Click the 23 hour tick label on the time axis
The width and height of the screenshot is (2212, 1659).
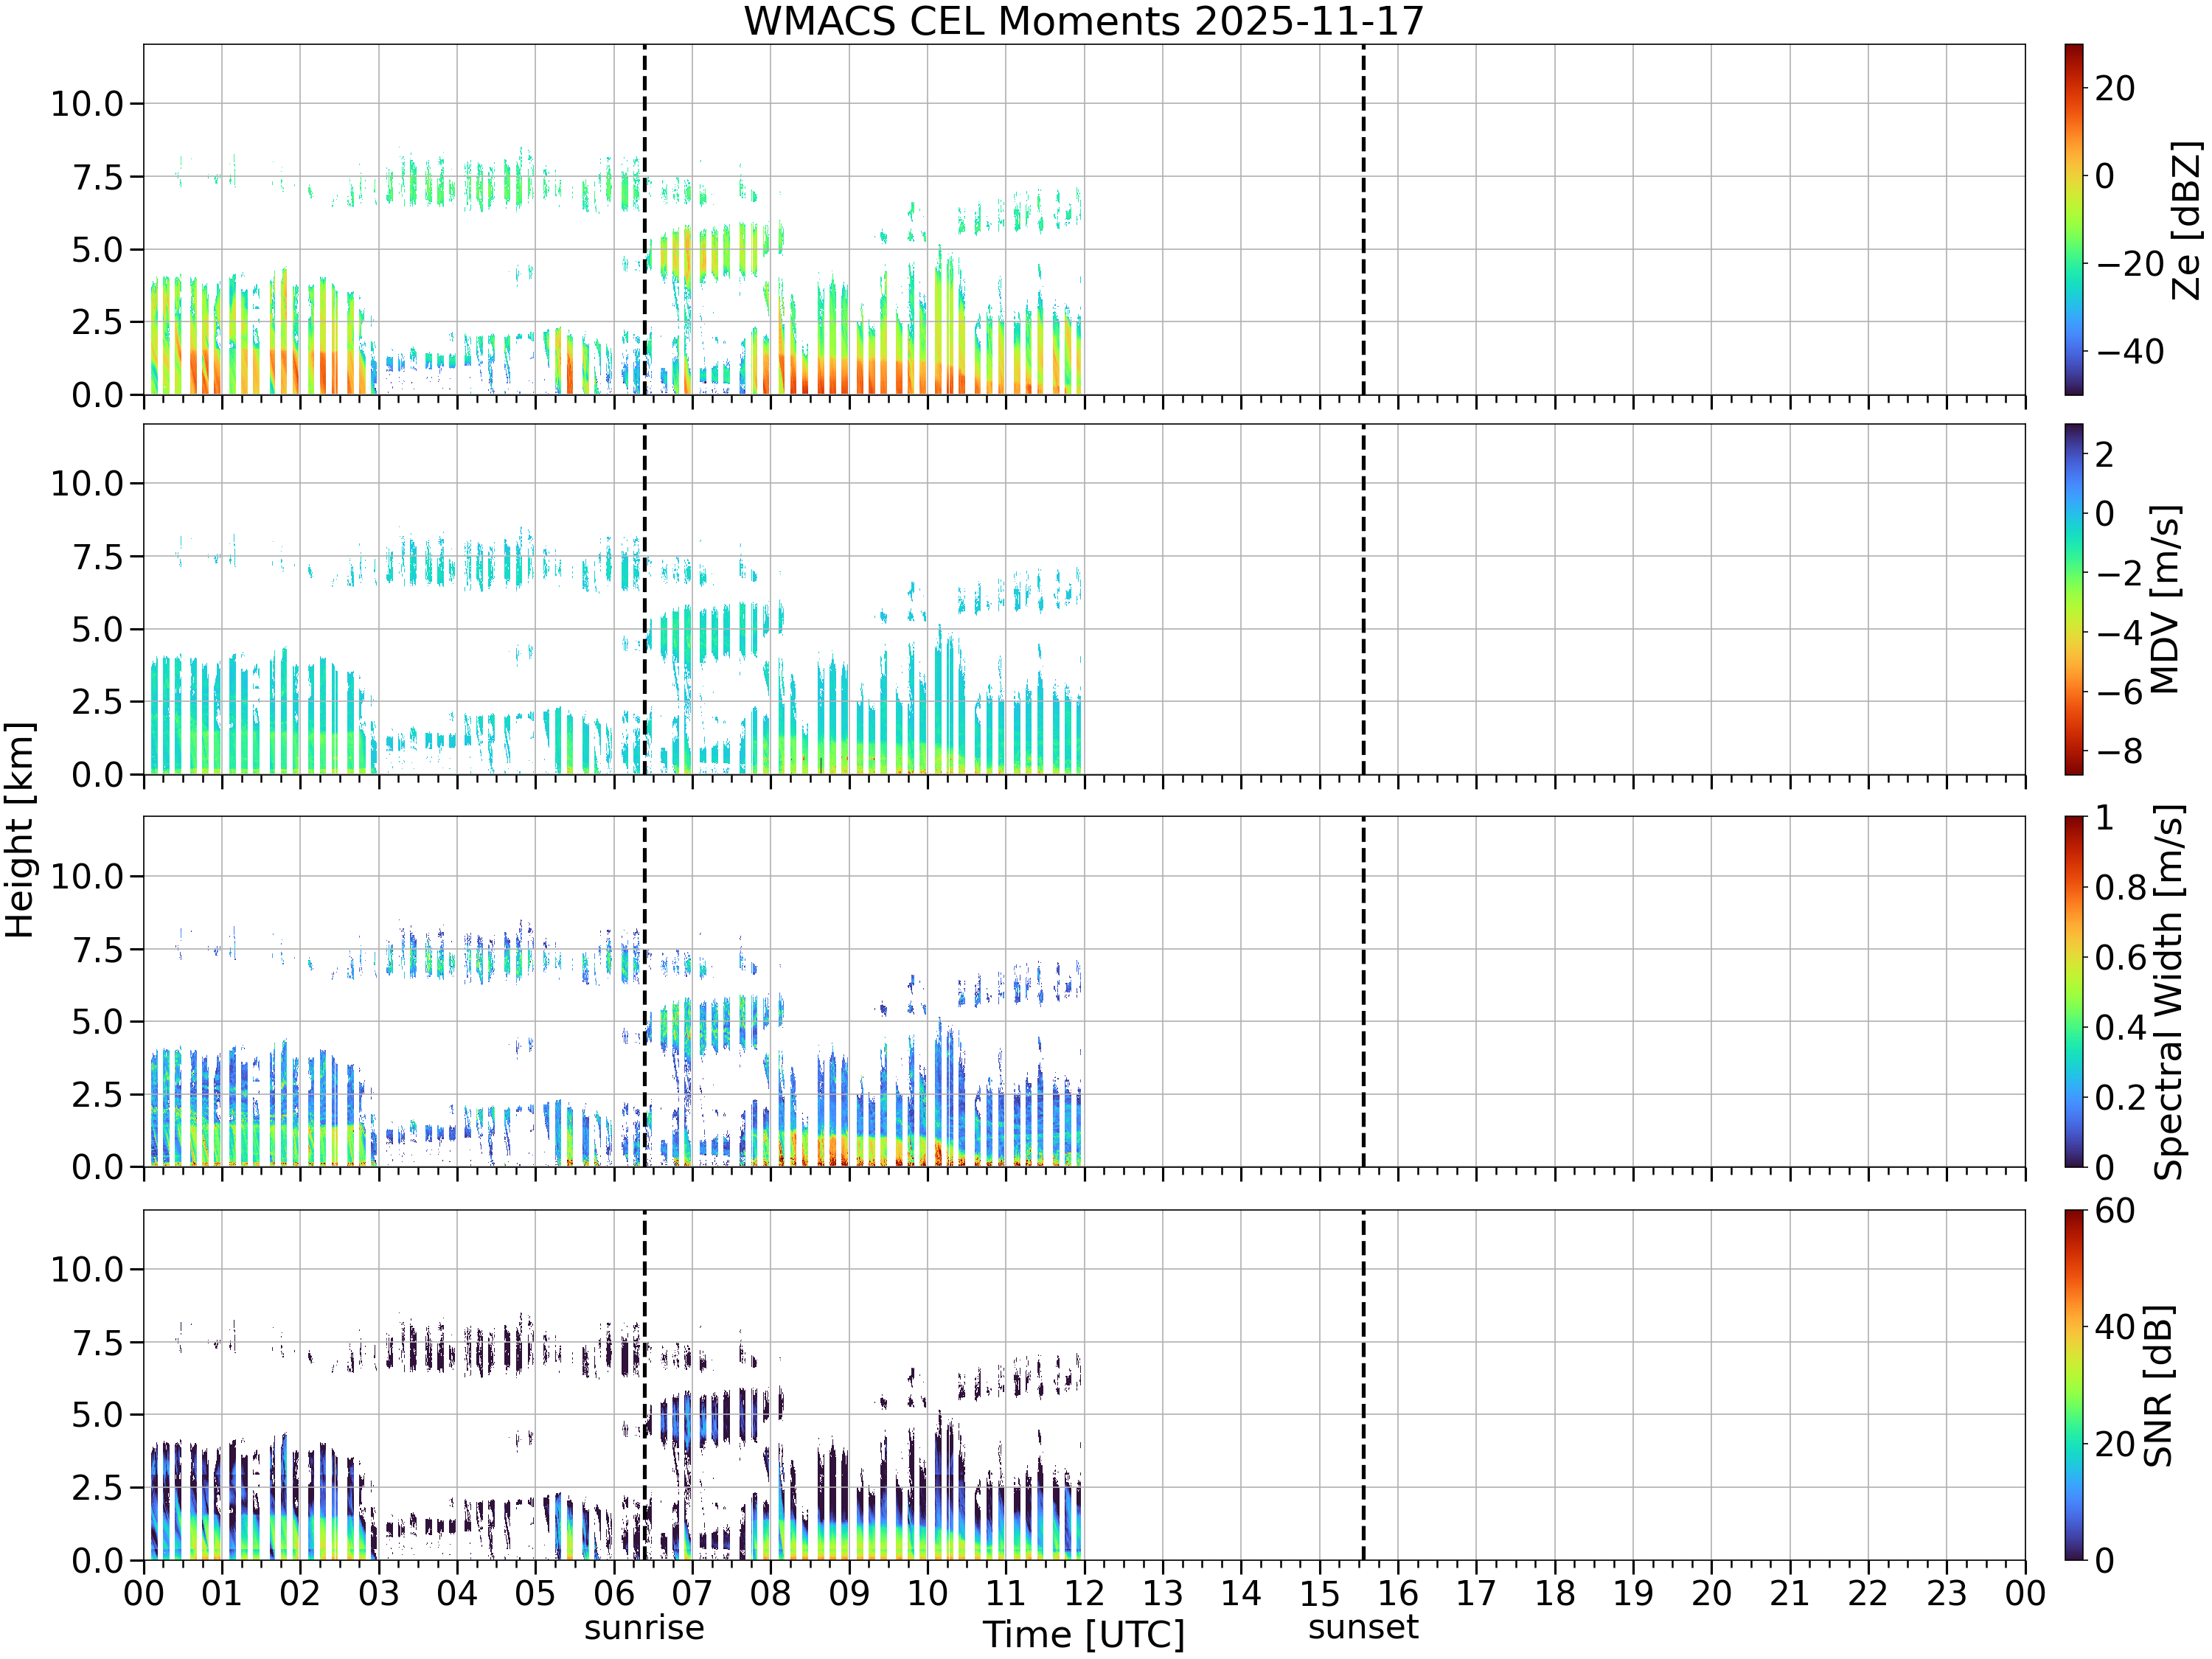(x=1947, y=1593)
